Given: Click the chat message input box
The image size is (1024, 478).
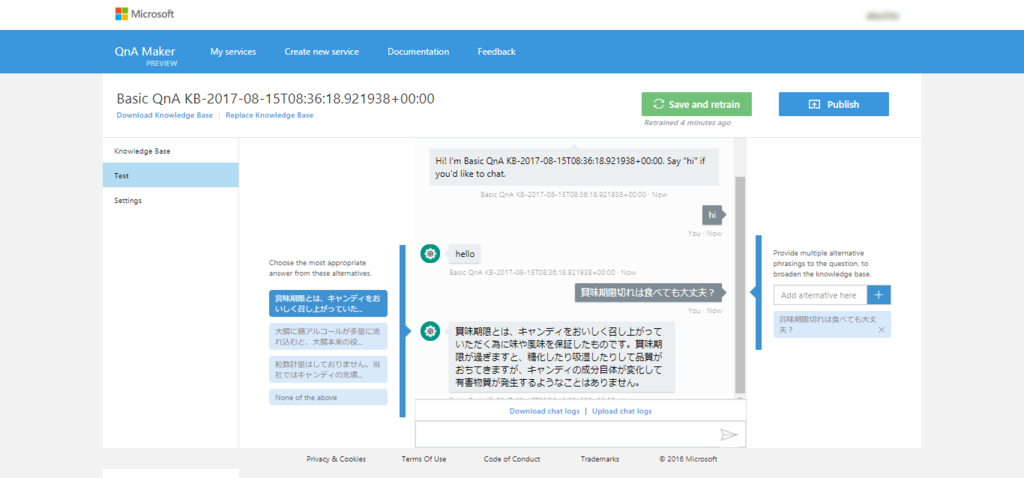Looking at the screenshot, I should [566, 435].
